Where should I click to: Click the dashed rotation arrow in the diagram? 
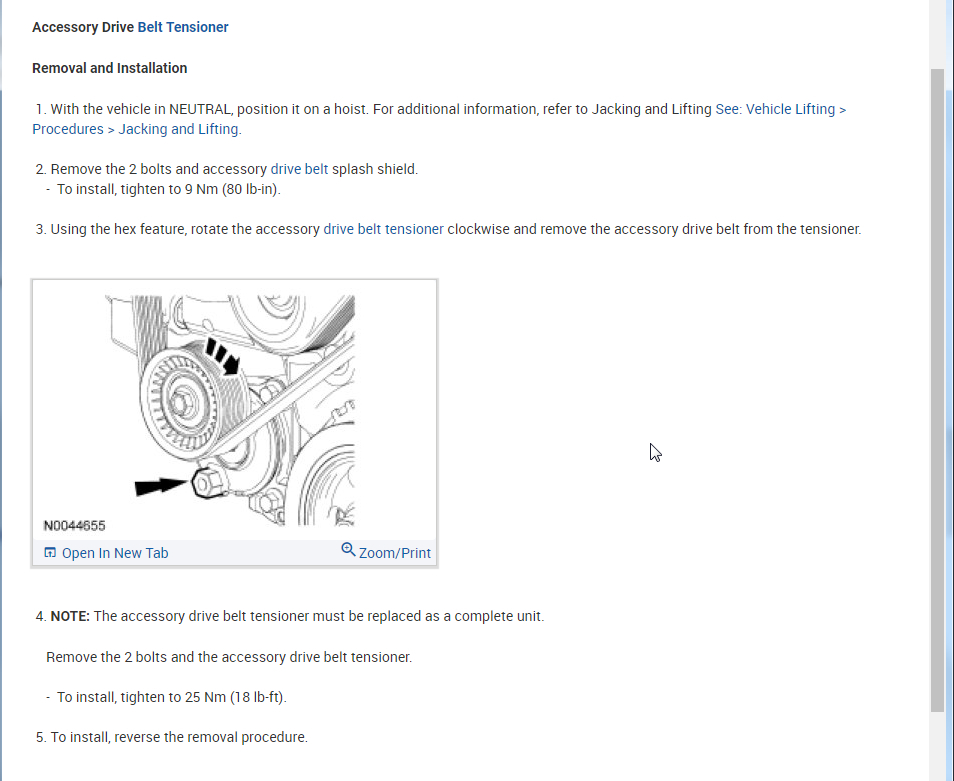click(223, 356)
